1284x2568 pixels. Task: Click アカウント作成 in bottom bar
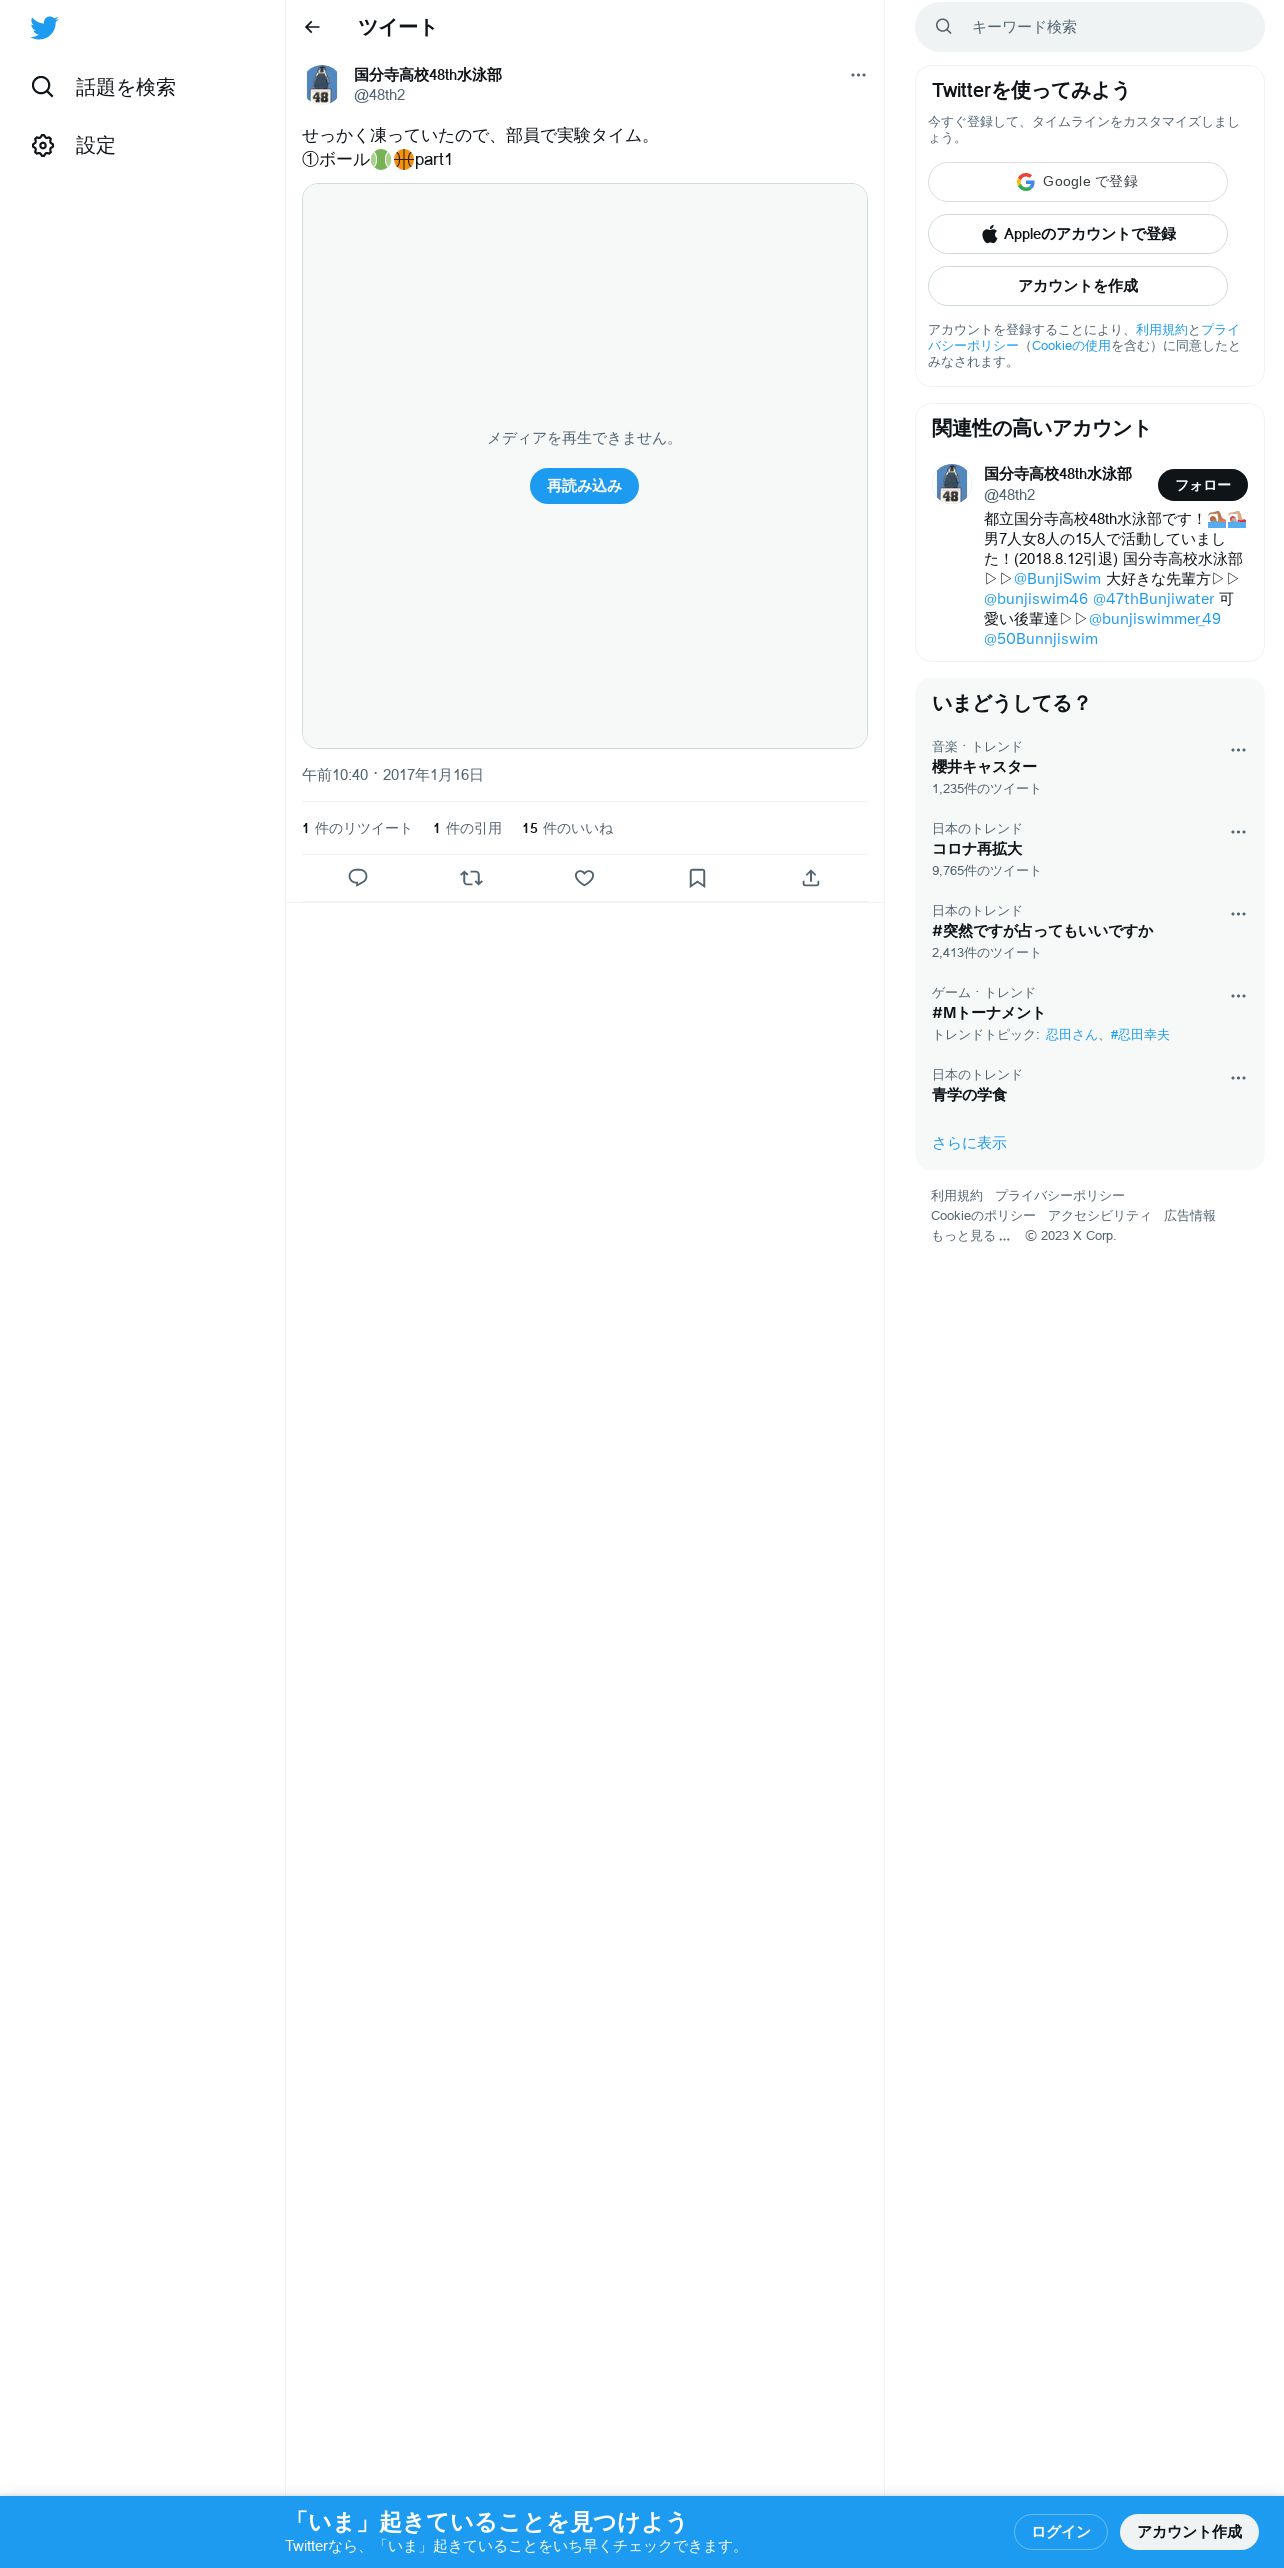[1189, 2532]
